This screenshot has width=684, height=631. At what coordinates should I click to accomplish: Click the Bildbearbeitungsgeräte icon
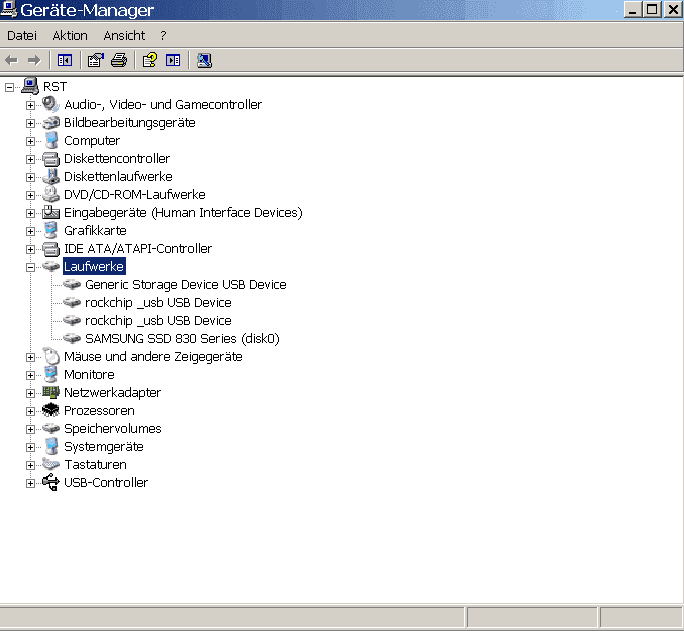(x=51, y=123)
